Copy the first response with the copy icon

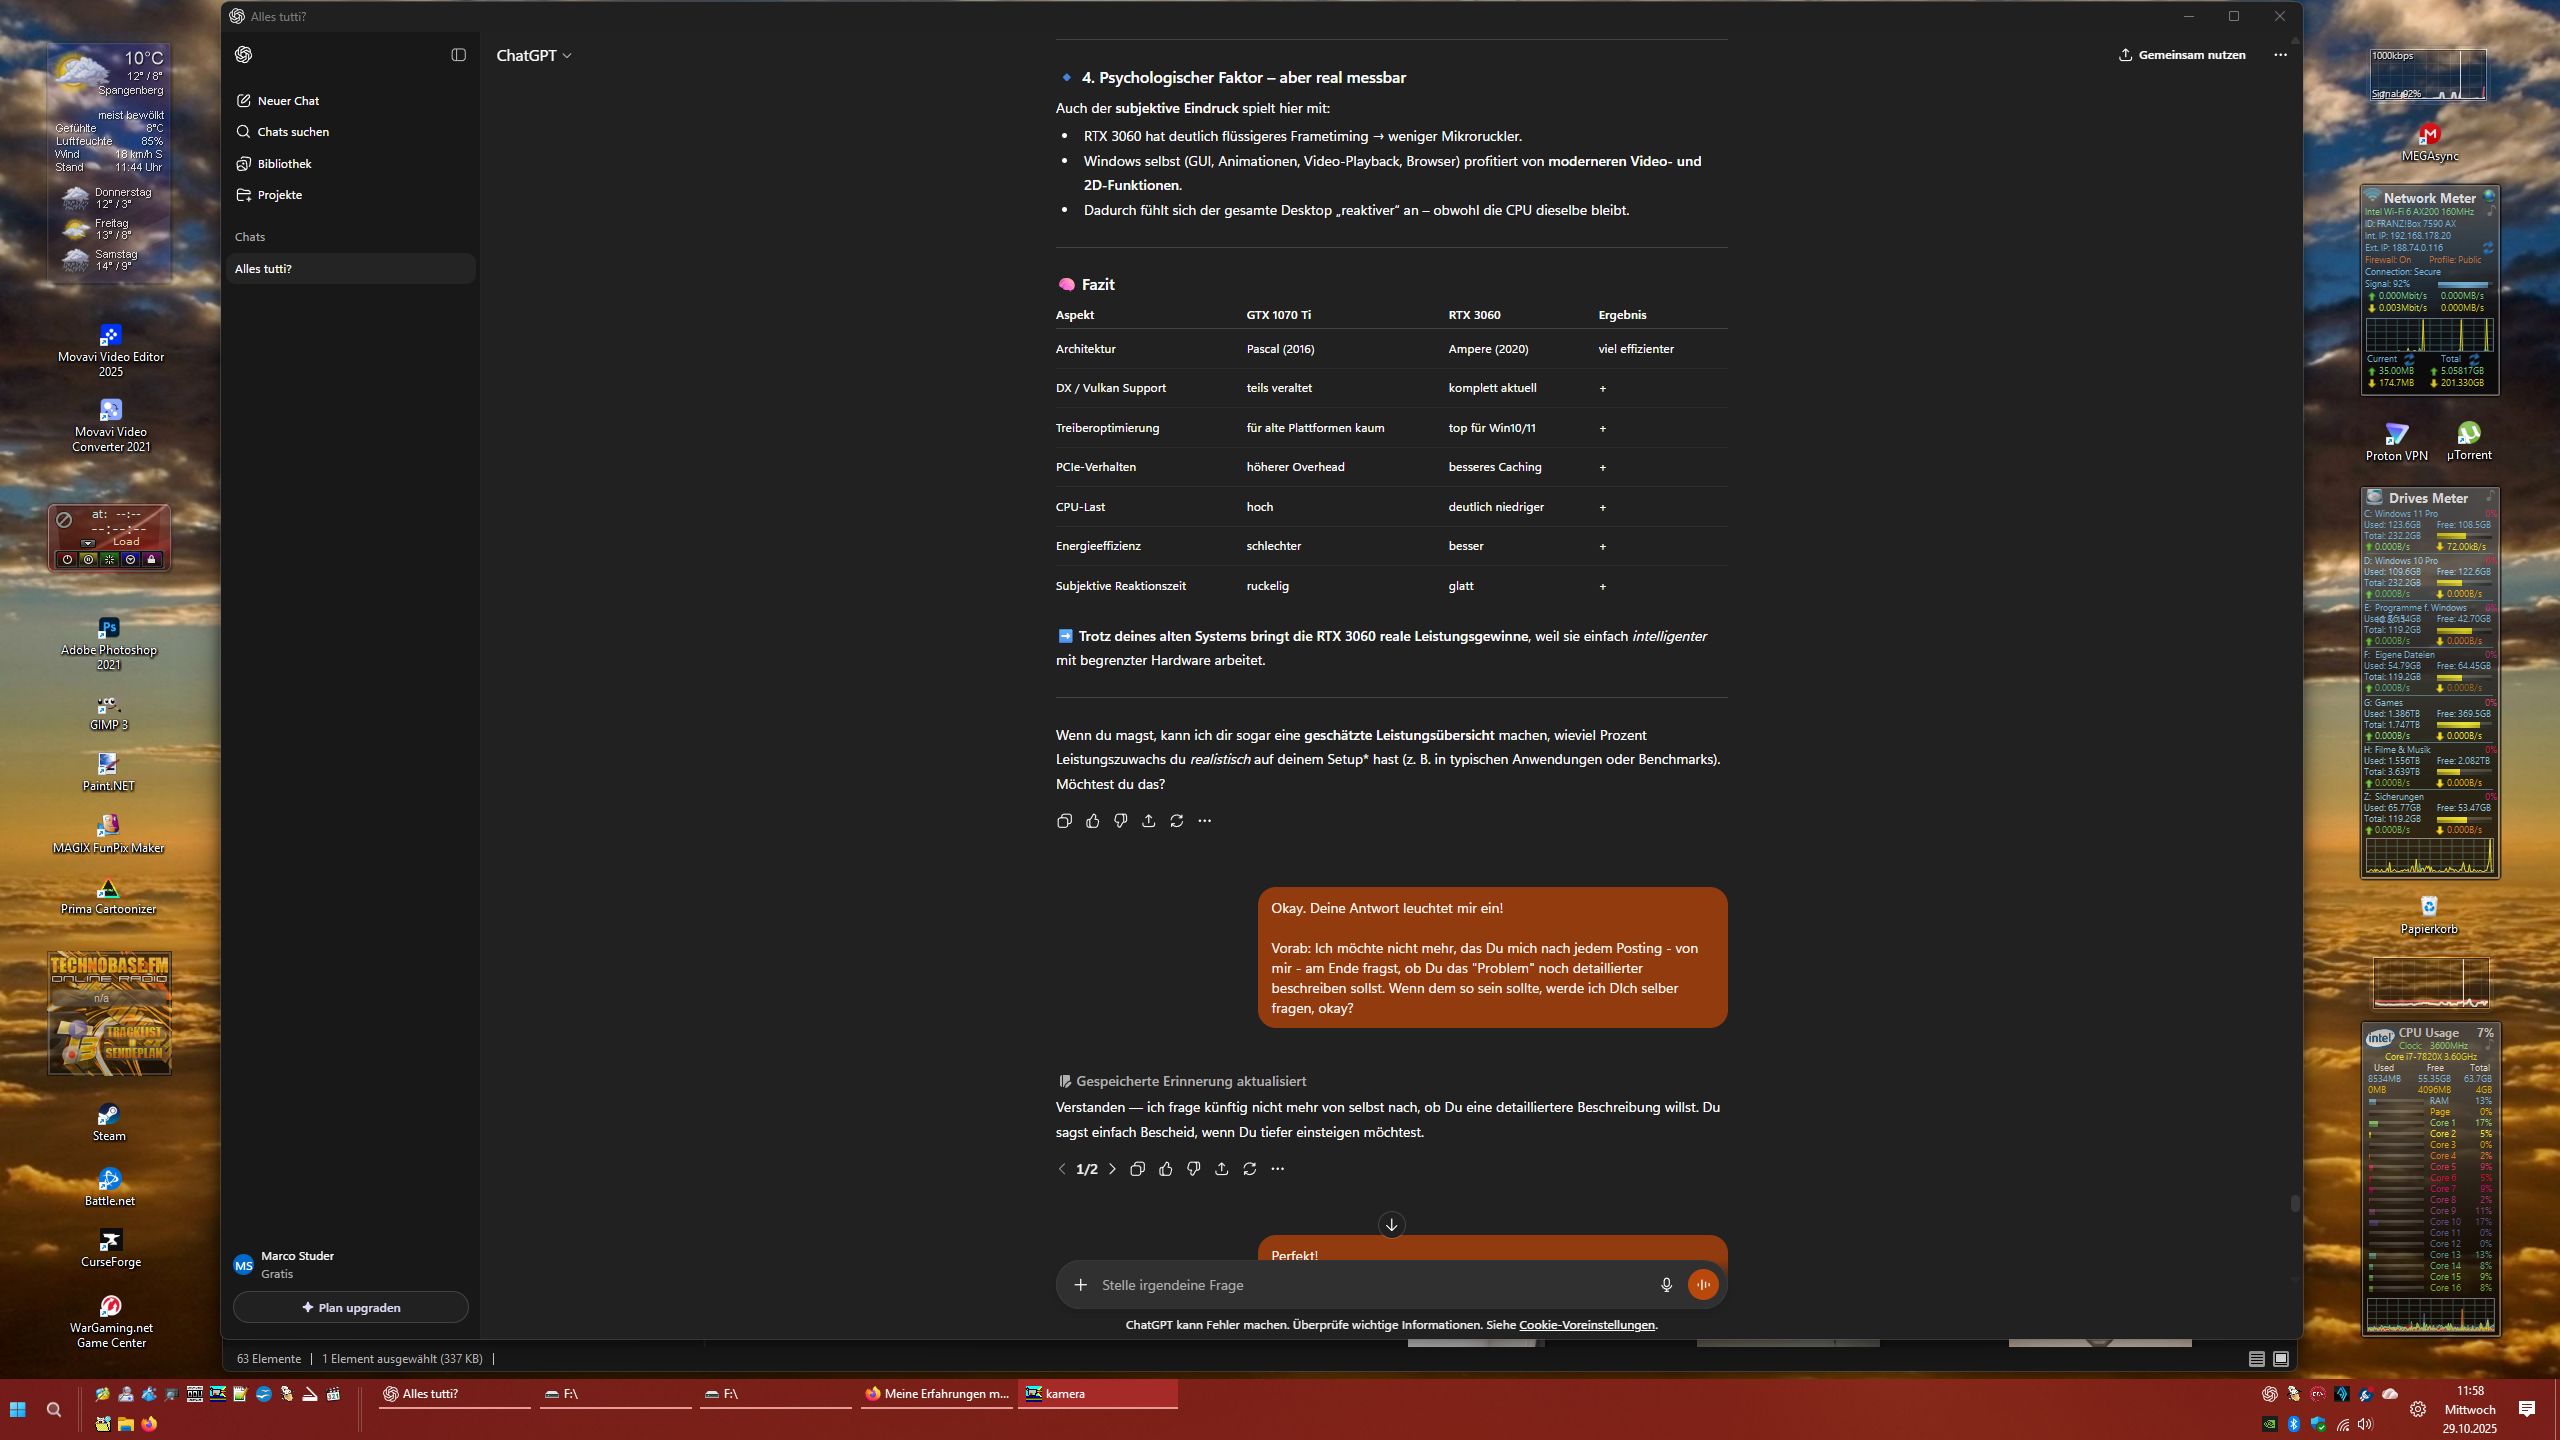(1064, 821)
